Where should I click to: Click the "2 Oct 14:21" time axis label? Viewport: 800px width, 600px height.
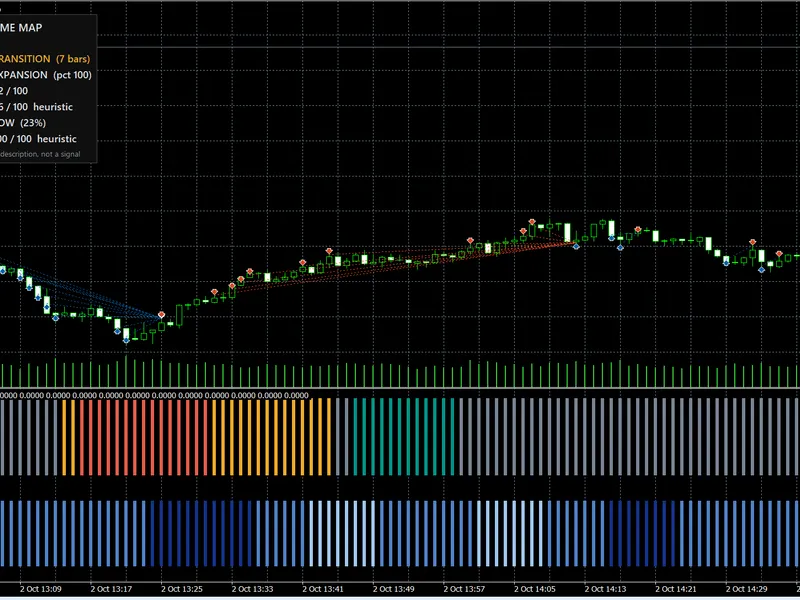click(676, 589)
